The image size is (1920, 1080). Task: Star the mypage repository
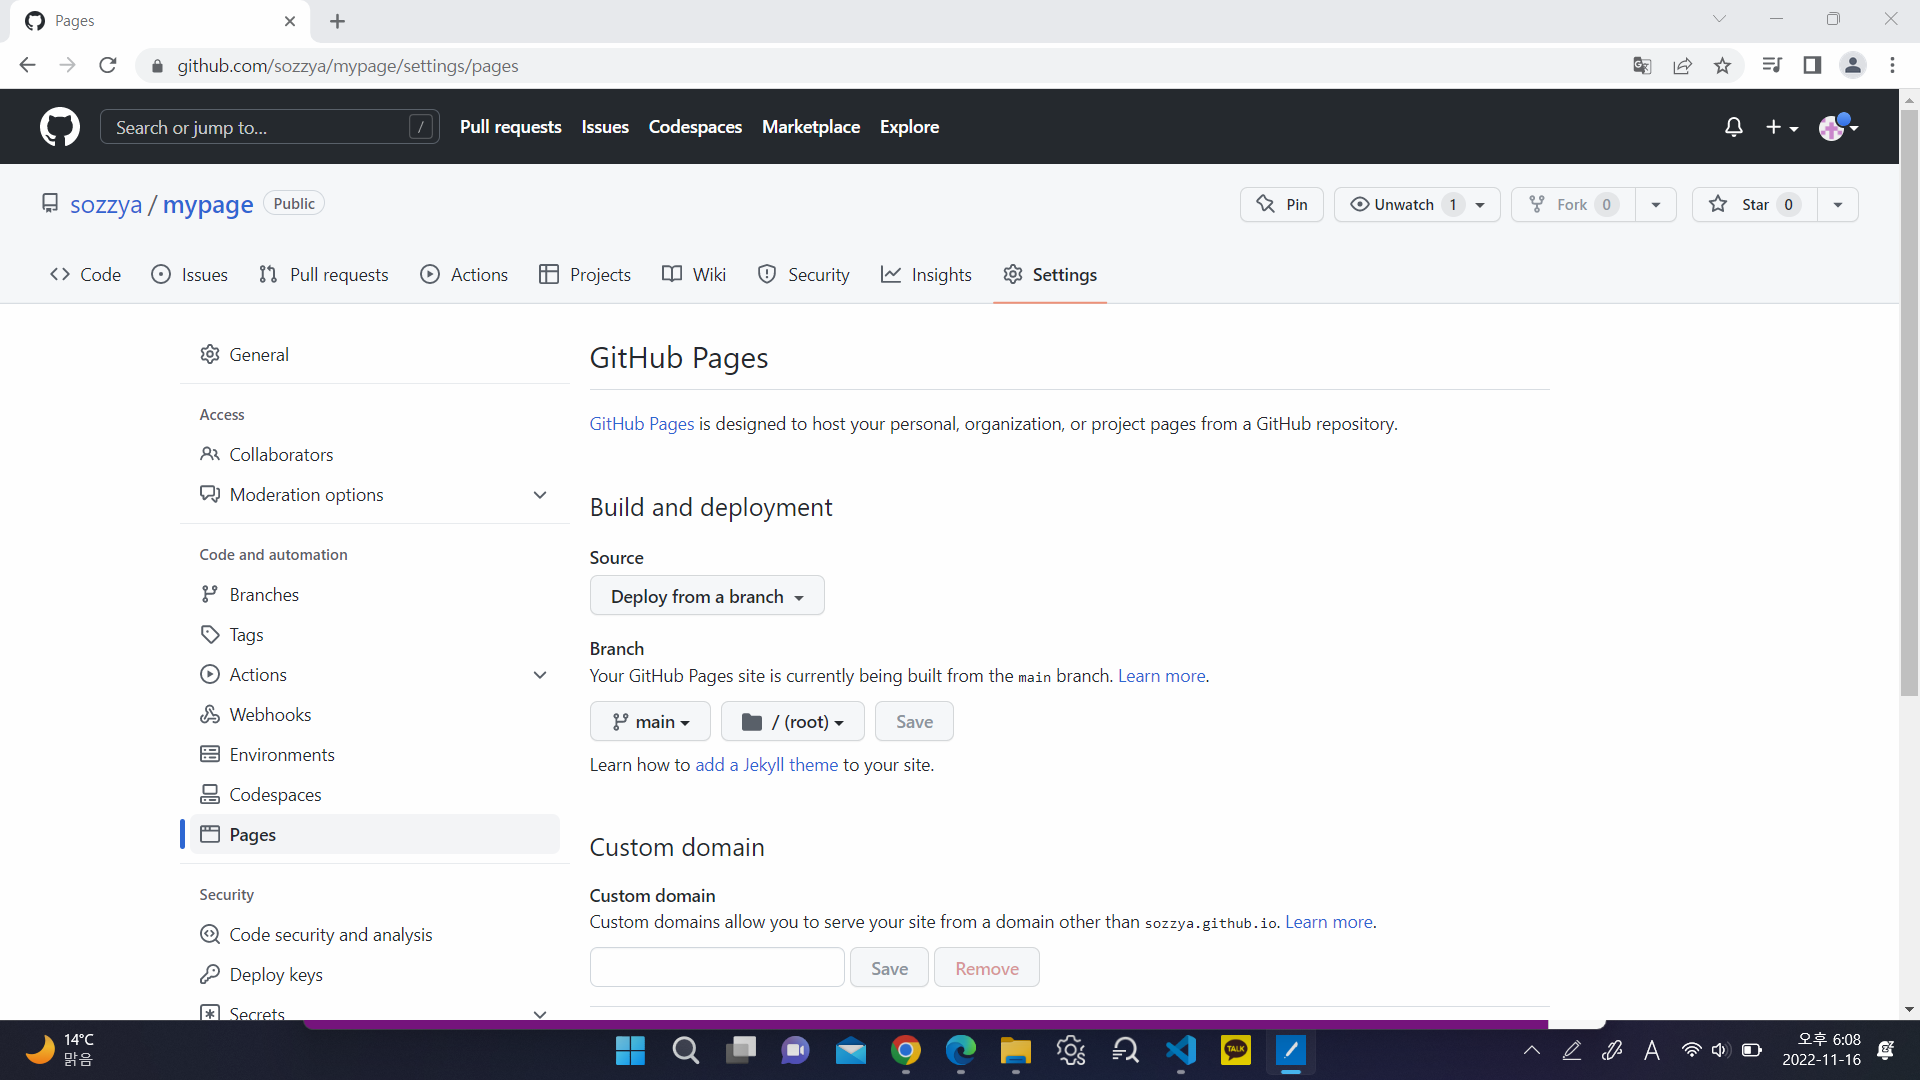[1755, 205]
